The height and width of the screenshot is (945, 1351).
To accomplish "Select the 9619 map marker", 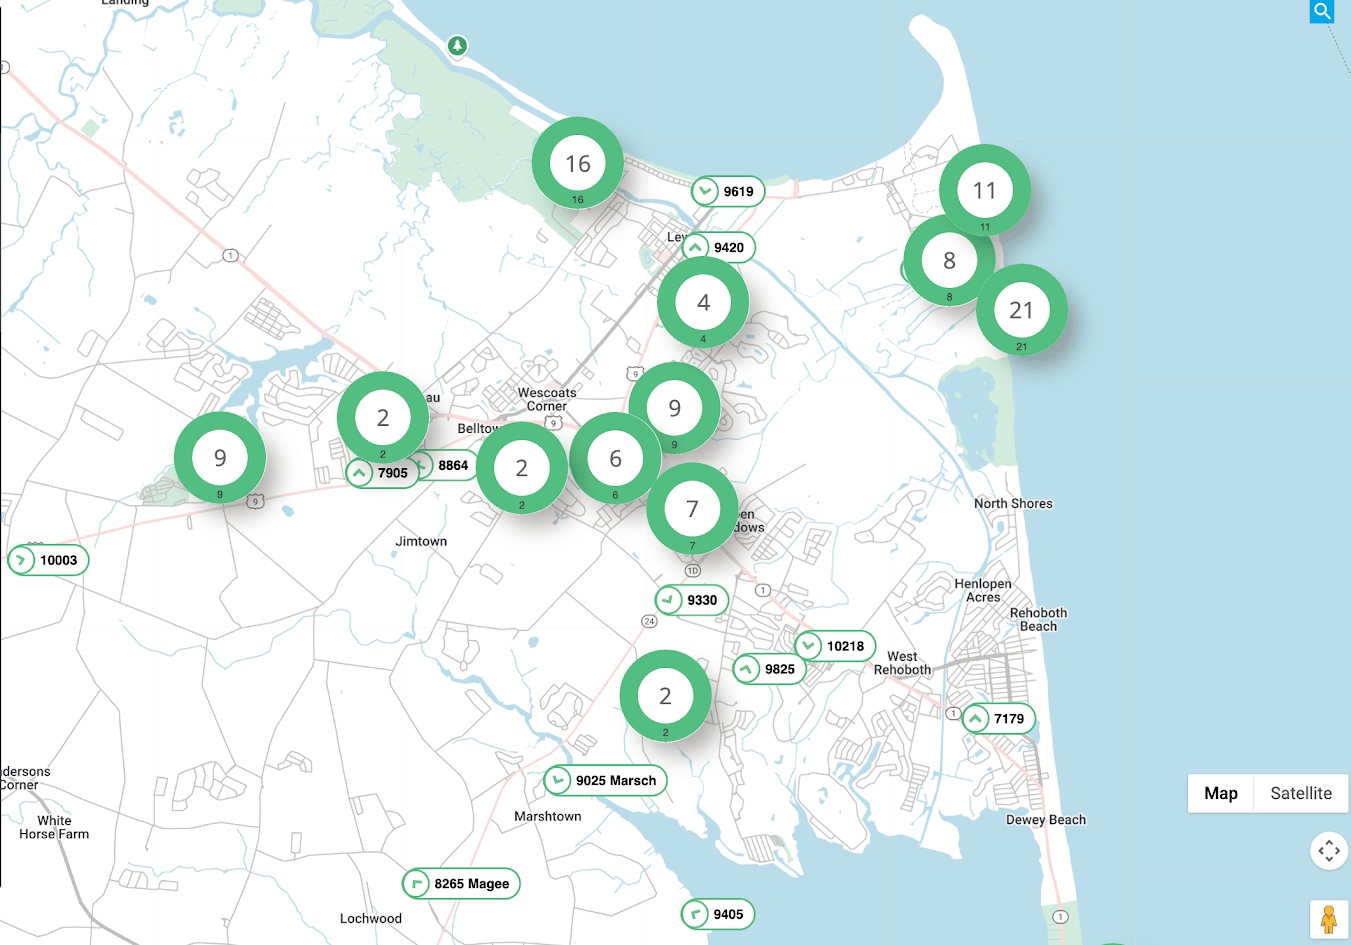I will click(x=728, y=191).
